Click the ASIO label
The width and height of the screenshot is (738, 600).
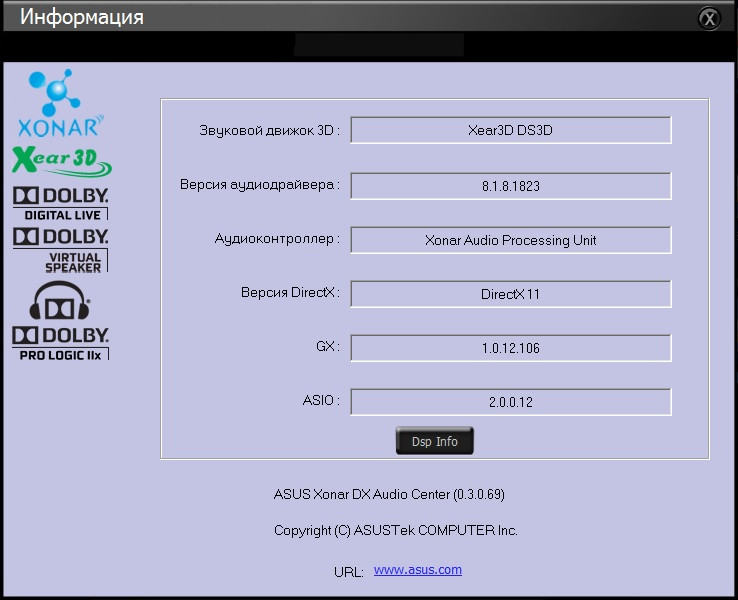coord(321,400)
